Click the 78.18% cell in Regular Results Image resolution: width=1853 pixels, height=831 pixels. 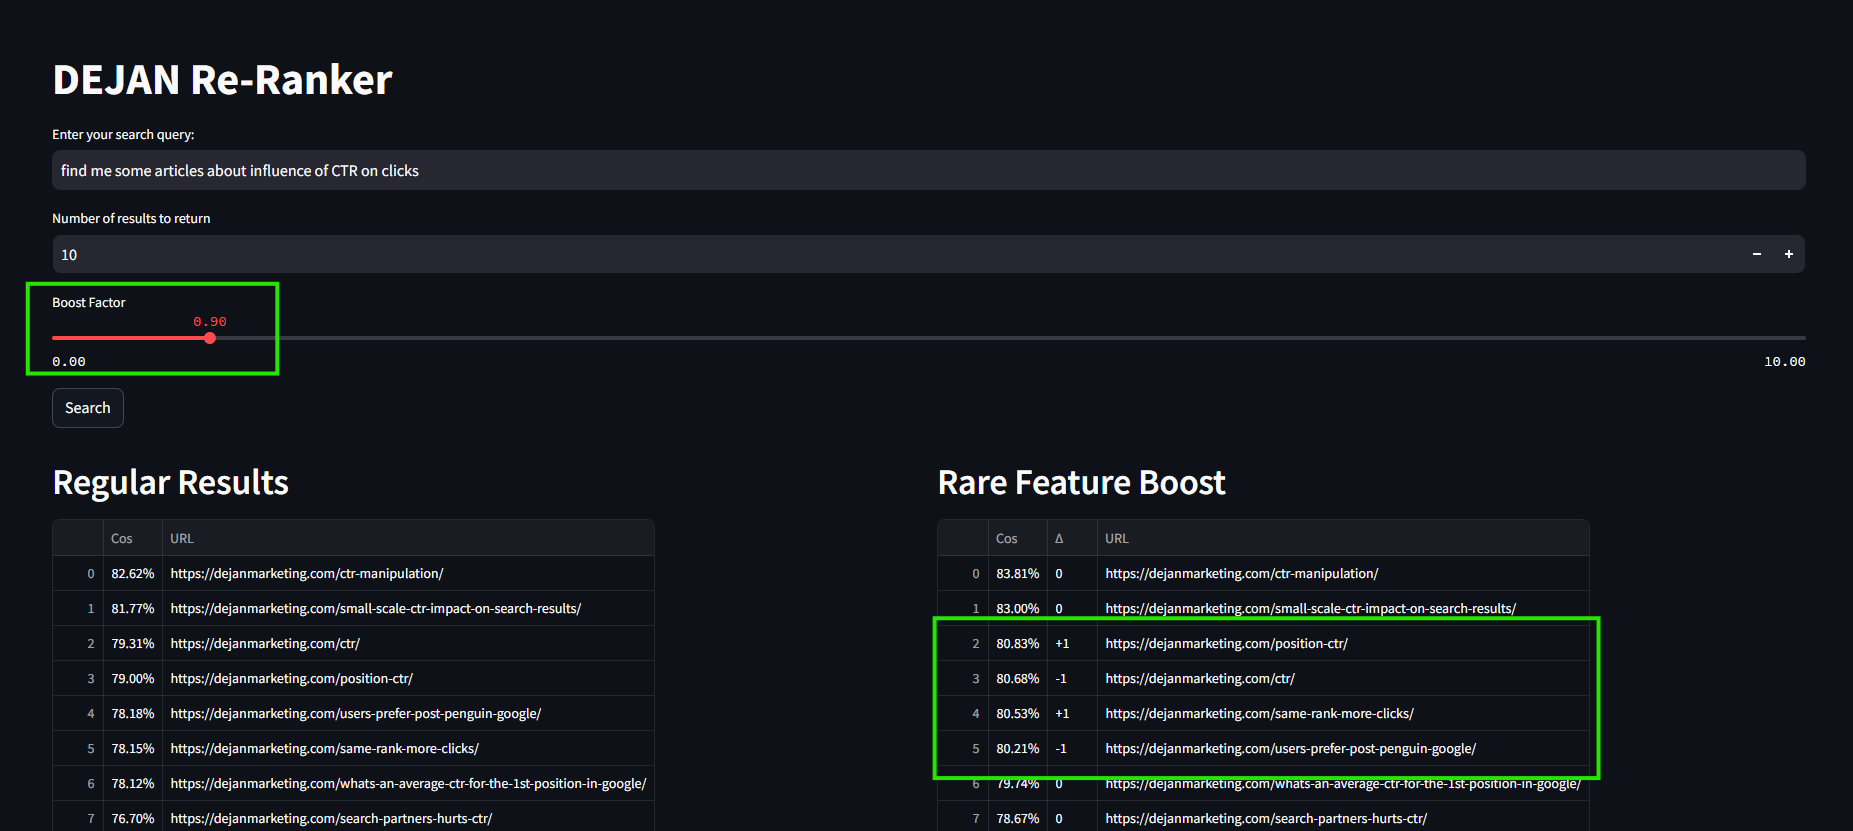[133, 714]
